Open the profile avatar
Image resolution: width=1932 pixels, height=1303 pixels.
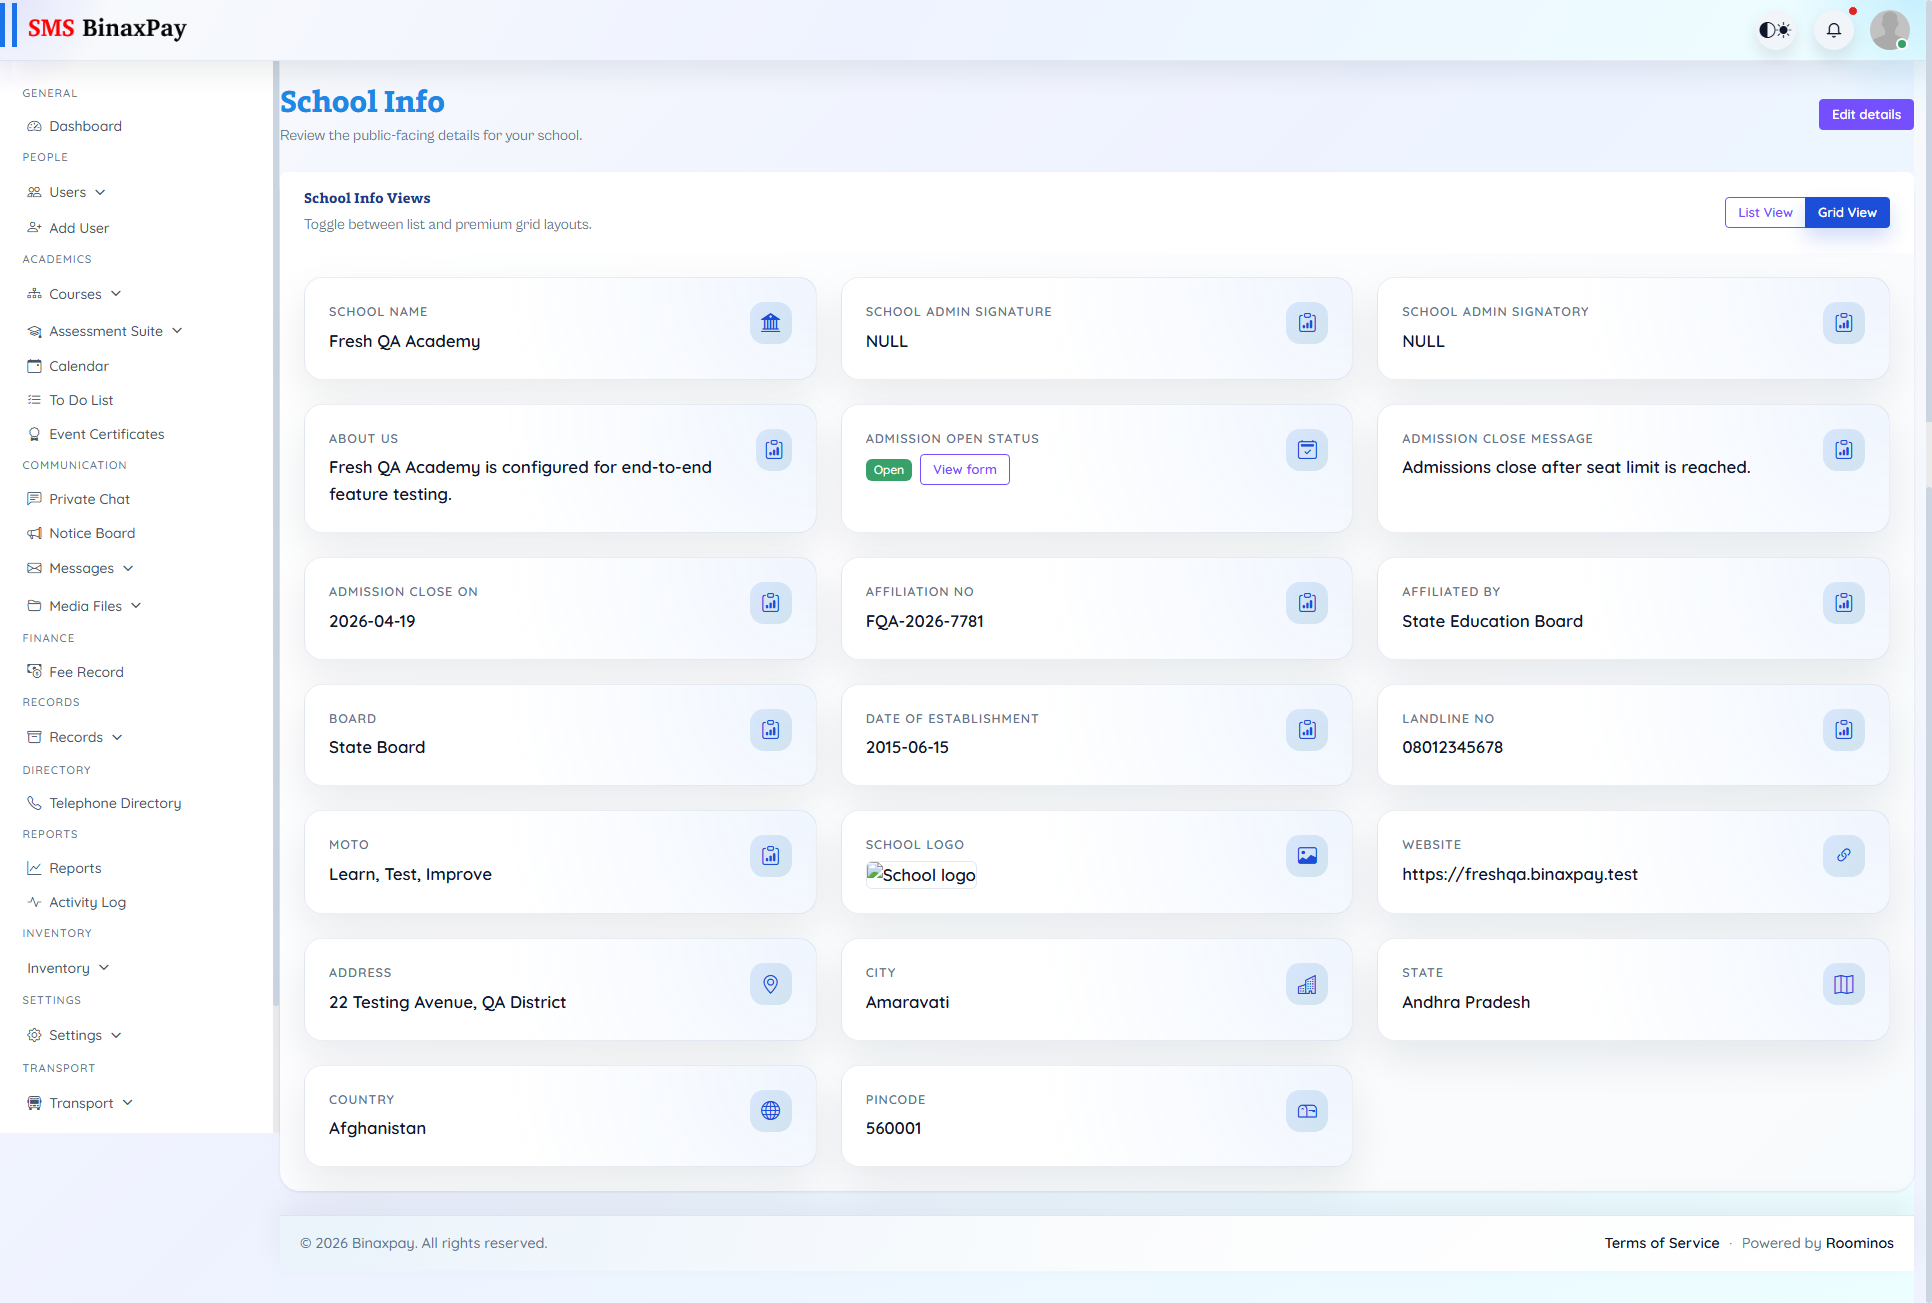point(1889,29)
